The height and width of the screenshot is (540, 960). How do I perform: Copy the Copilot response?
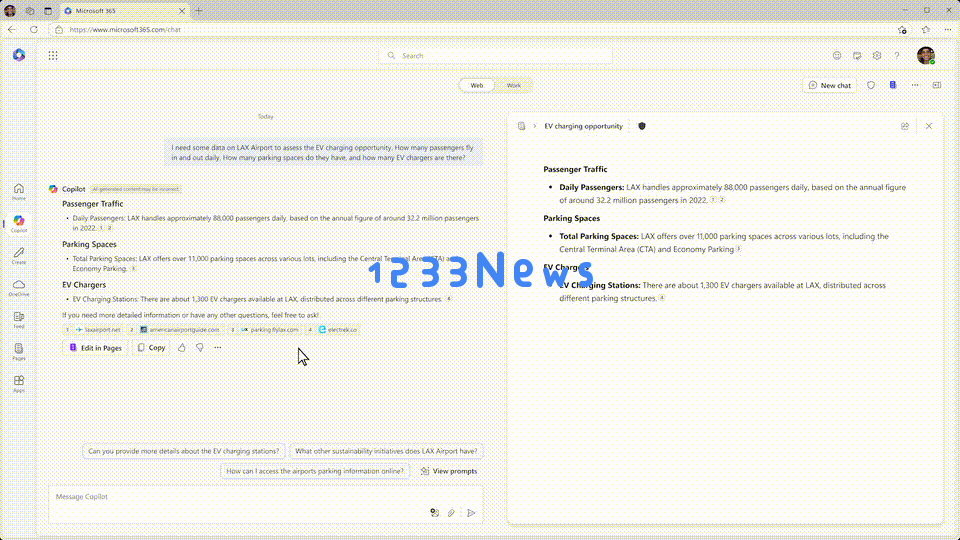tap(151, 348)
